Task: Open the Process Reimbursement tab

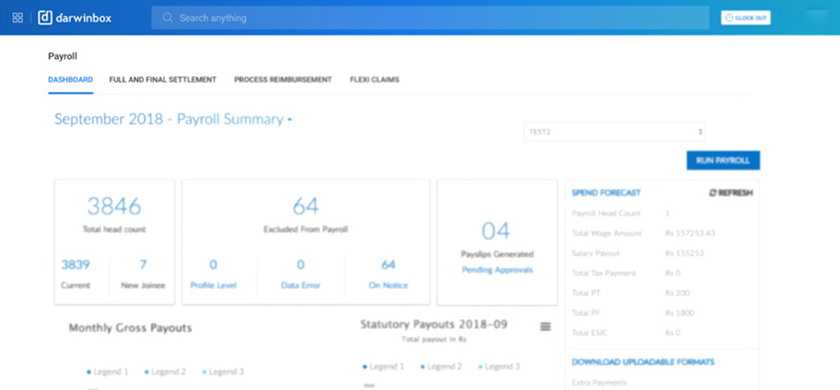Action: [283, 79]
